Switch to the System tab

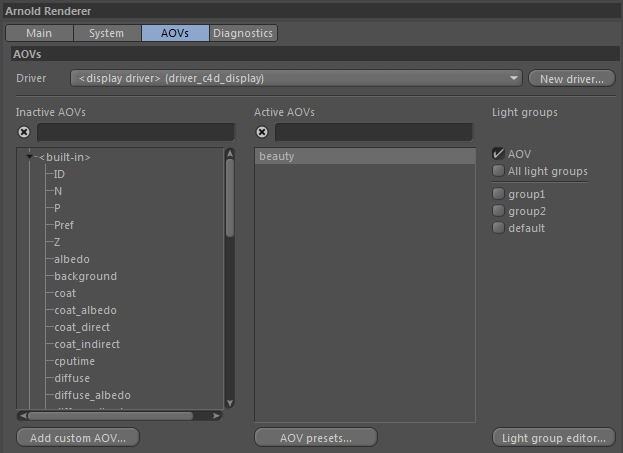(106, 33)
